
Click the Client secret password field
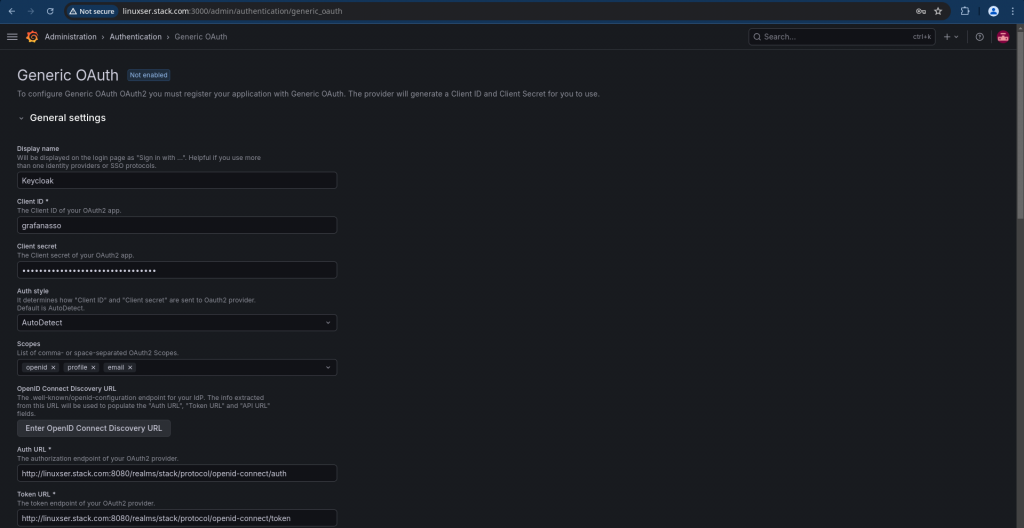point(177,270)
